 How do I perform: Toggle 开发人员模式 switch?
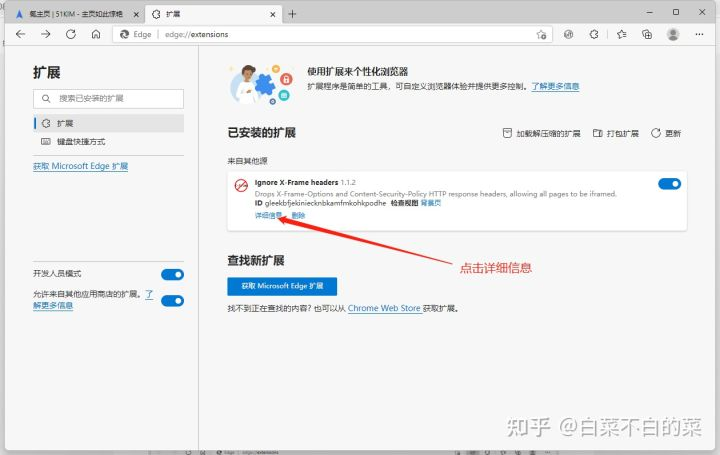tap(173, 275)
